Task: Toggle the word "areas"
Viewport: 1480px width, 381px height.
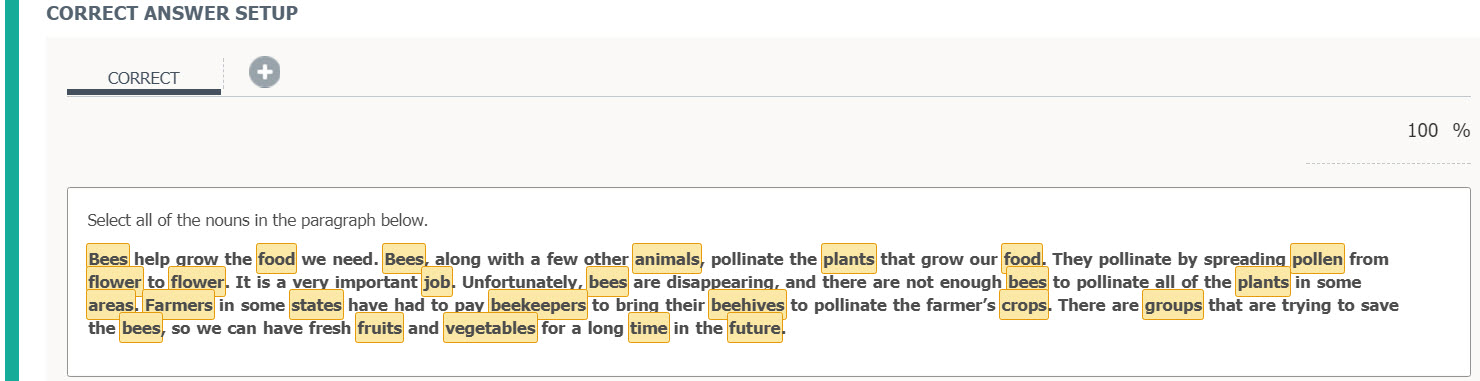Action: 110,305
